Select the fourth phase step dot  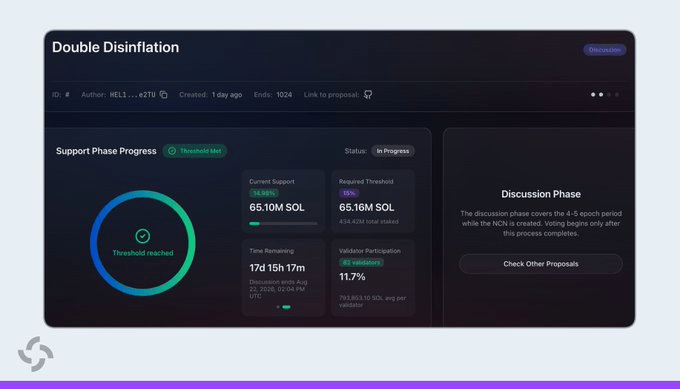(x=617, y=95)
